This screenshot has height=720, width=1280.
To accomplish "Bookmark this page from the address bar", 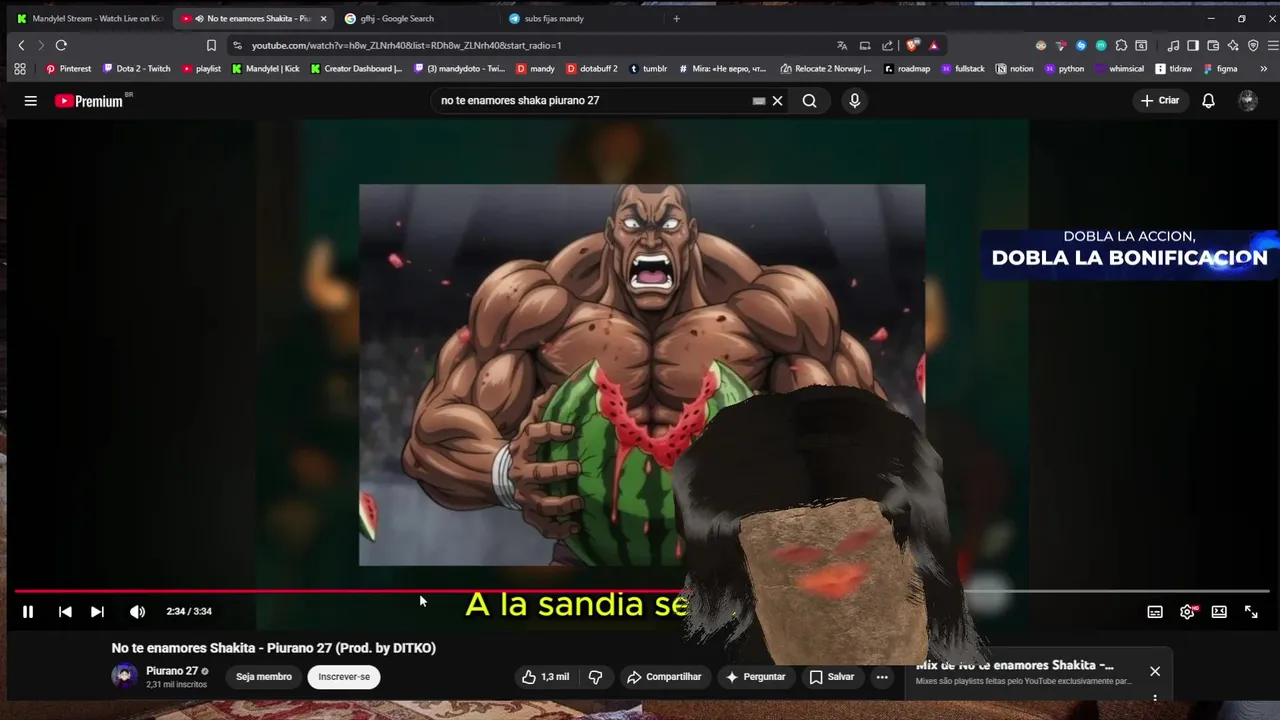I will (211, 45).
